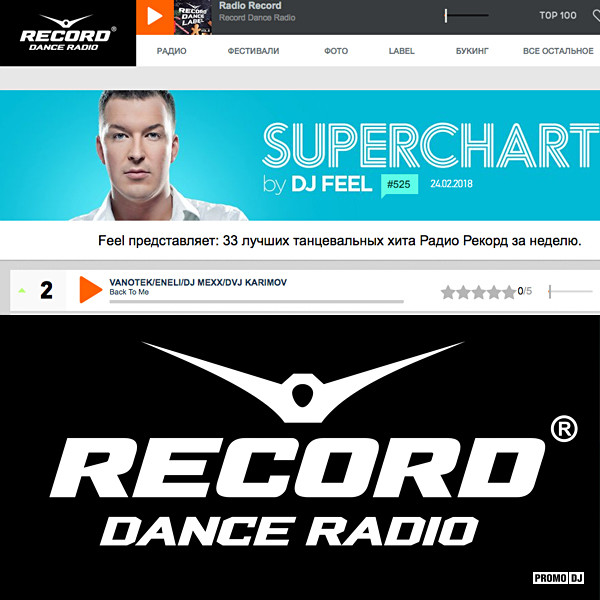The image size is (600, 600).
Task: Click the Record Dance Radio logo in the header
Action: (68, 33)
